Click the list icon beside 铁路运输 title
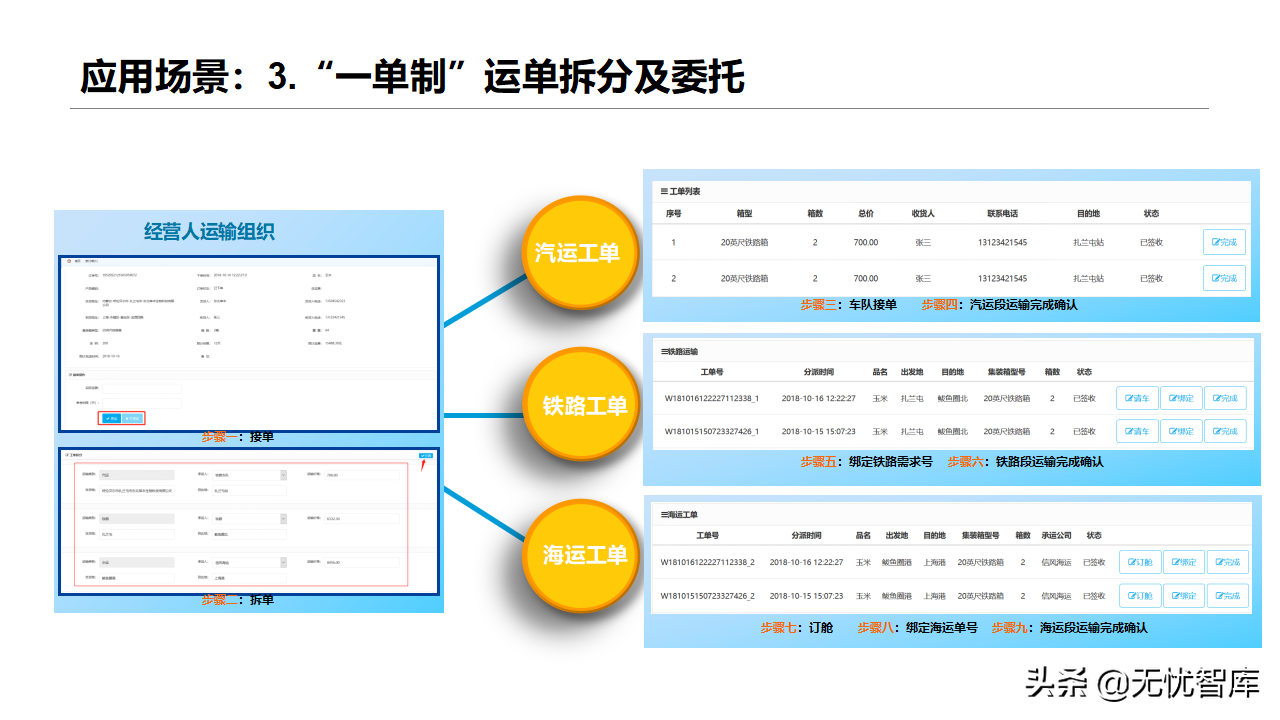This screenshot has height=720, width=1280. (x=664, y=352)
